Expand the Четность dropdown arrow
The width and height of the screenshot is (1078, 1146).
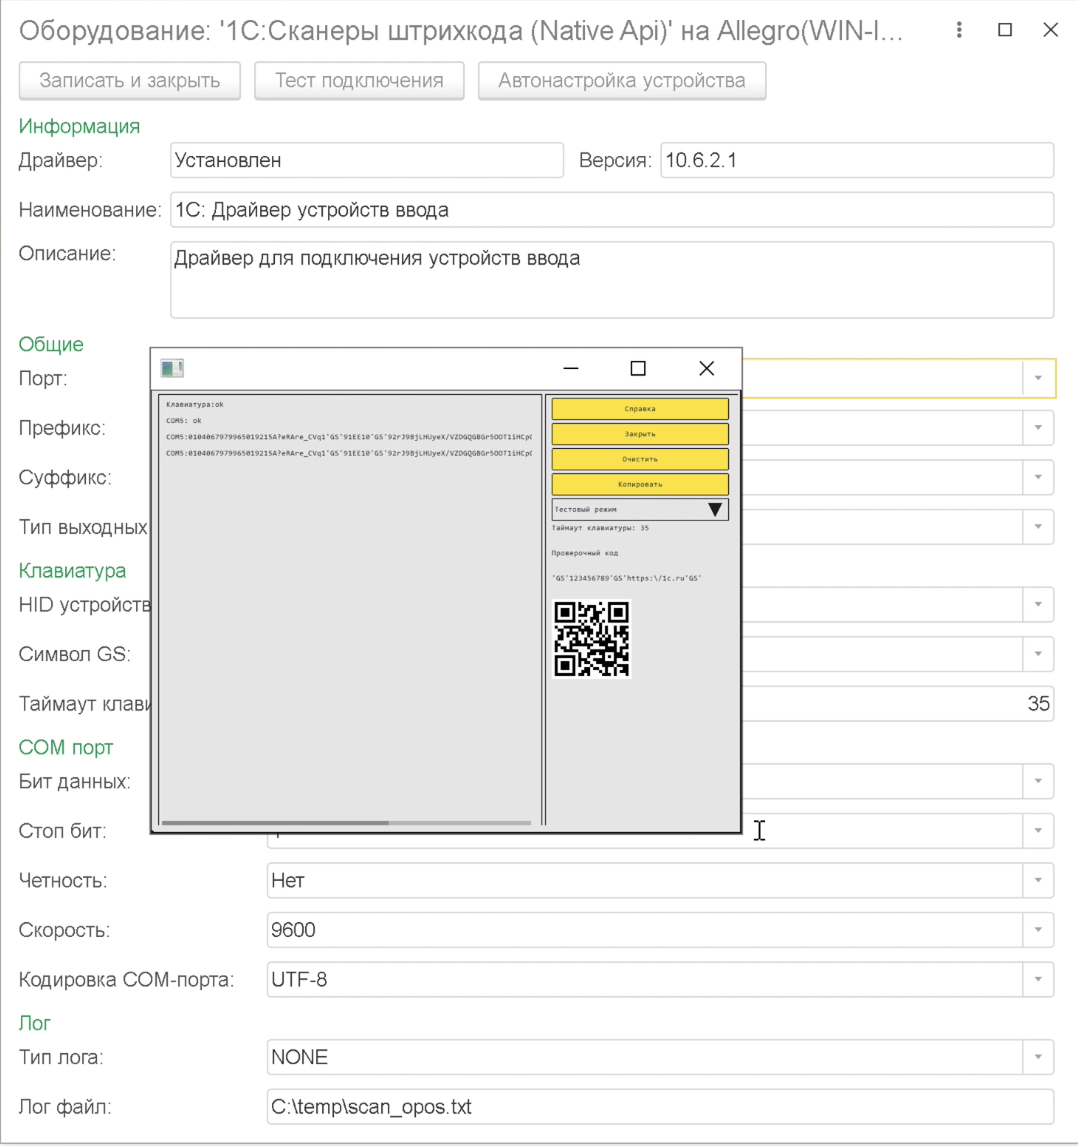tap(1038, 881)
